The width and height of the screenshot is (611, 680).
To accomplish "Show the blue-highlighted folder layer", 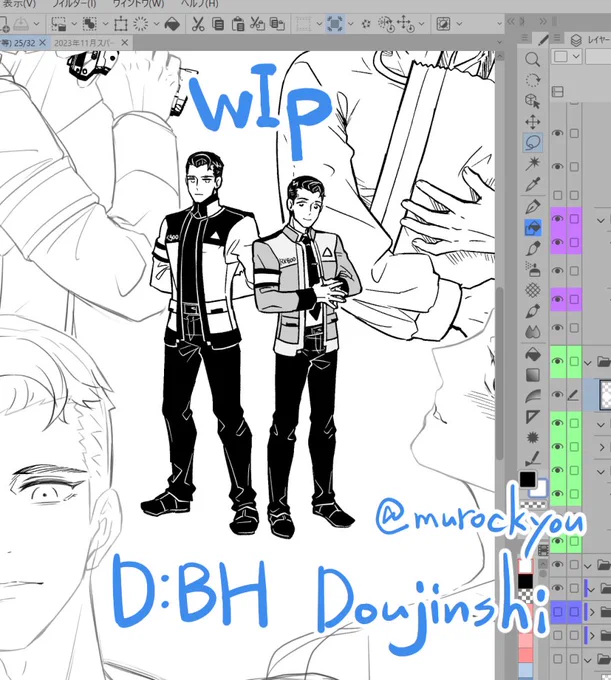I will [x=558, y=611].
